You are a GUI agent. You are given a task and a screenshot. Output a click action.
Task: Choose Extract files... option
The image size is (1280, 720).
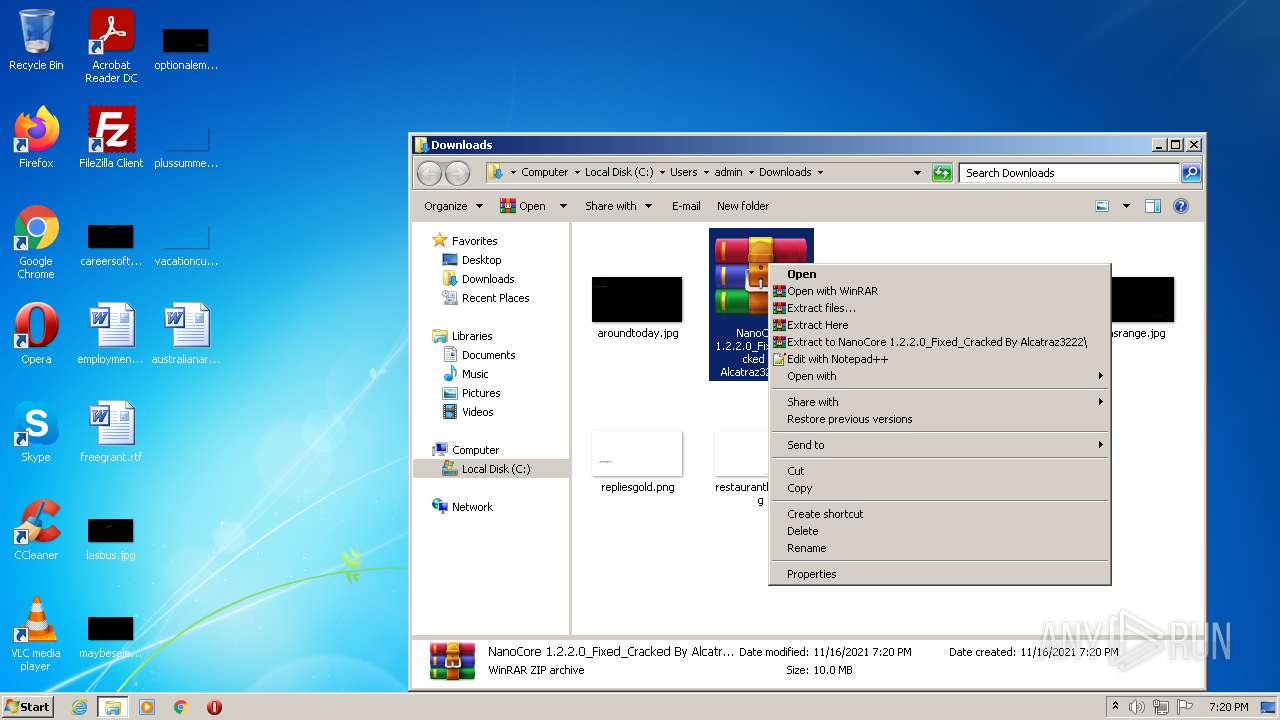click(940, 308)
